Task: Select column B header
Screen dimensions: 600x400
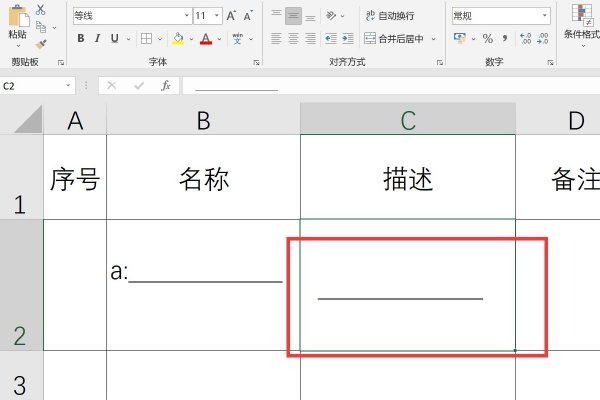Action: click(x=203, y=120)
